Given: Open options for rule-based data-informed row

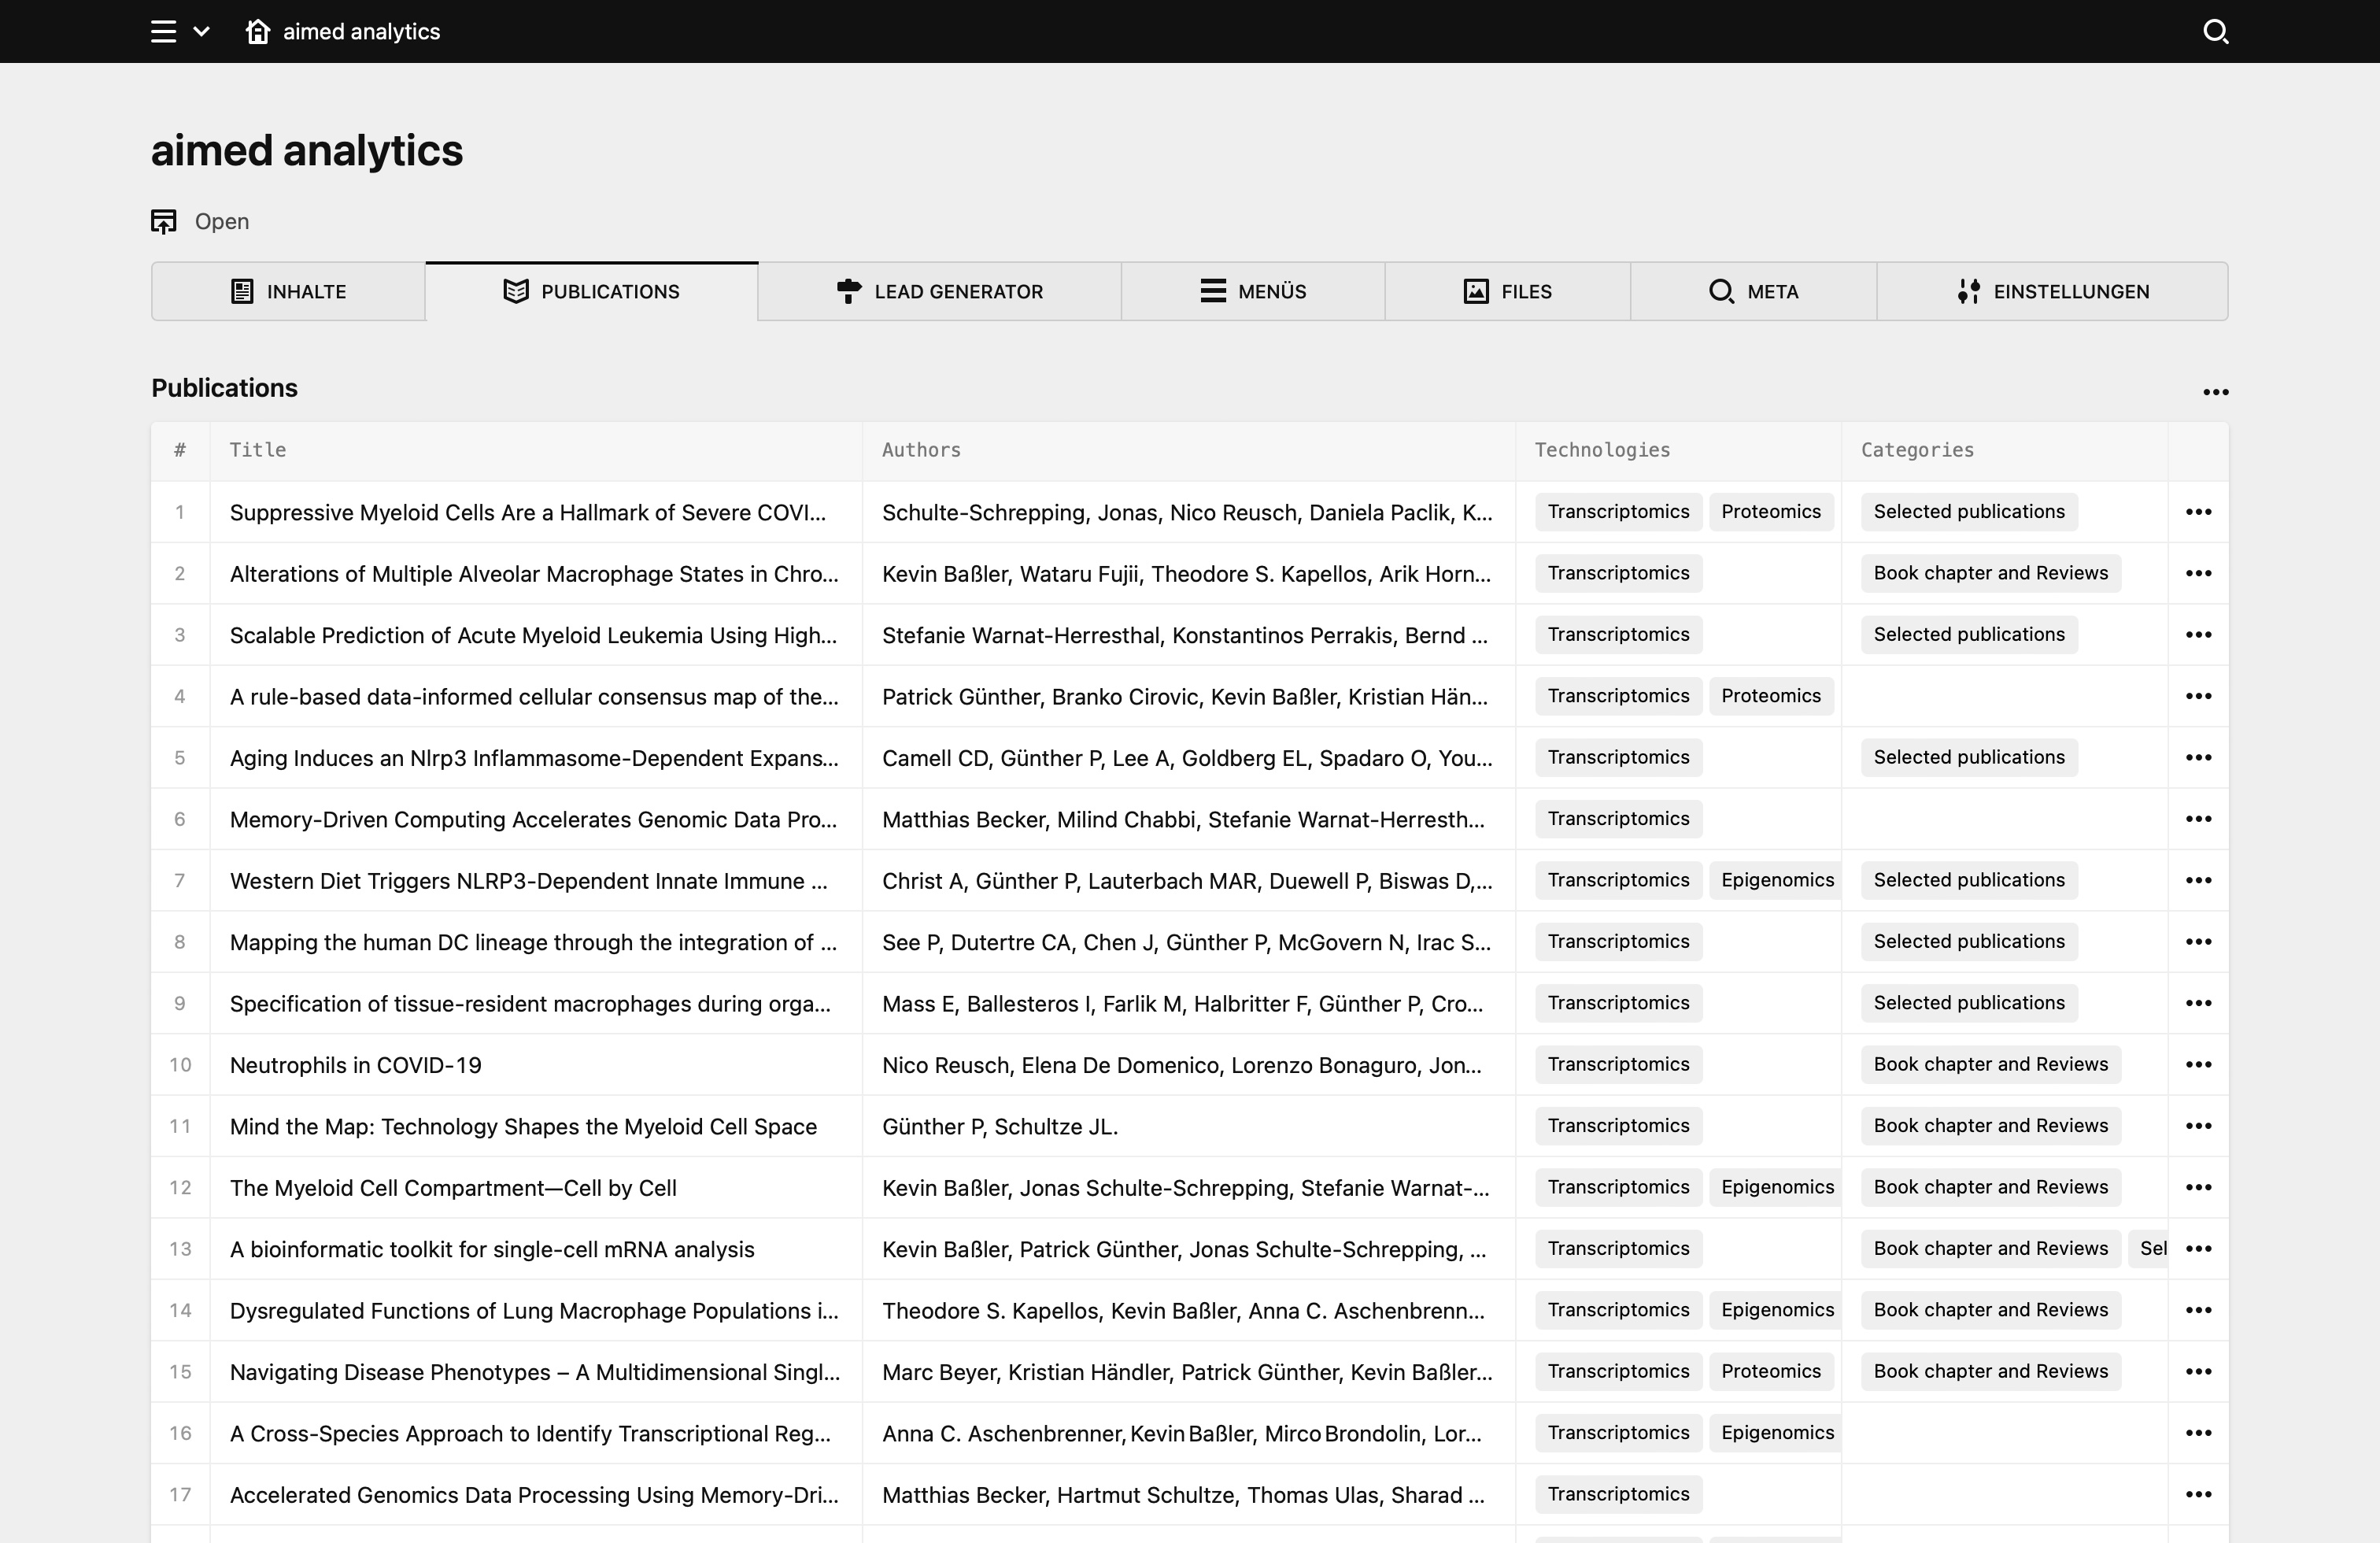Looking at the screenshot, I should click(2198, 696).
